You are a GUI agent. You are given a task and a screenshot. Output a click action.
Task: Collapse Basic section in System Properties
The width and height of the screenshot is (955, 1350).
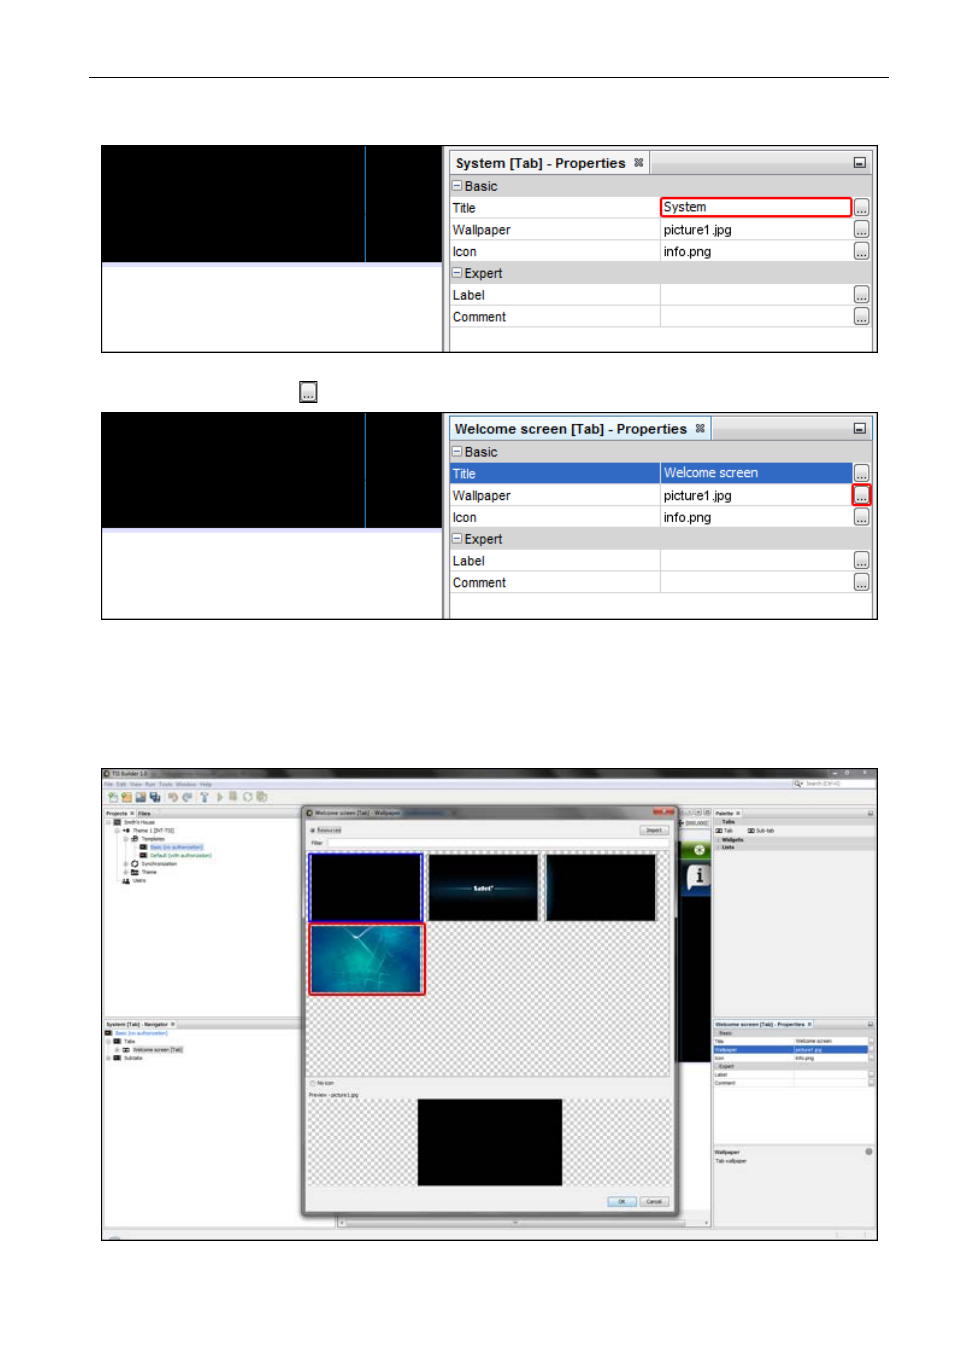457,186
